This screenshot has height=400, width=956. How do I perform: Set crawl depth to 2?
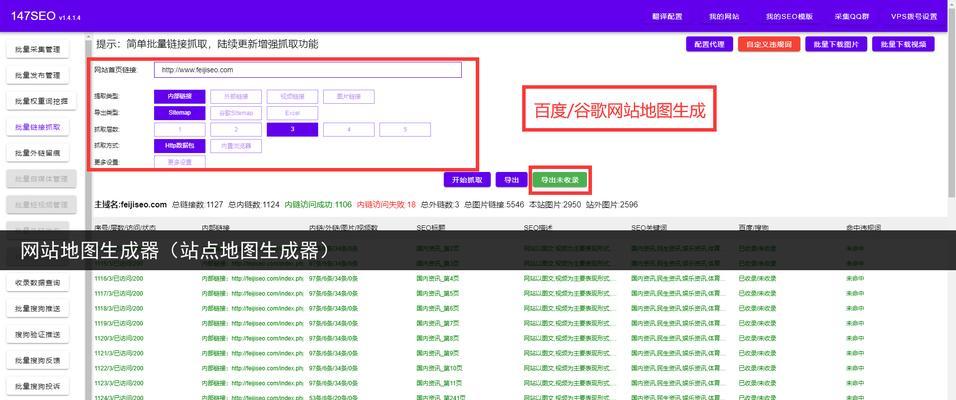click(236, 129)
